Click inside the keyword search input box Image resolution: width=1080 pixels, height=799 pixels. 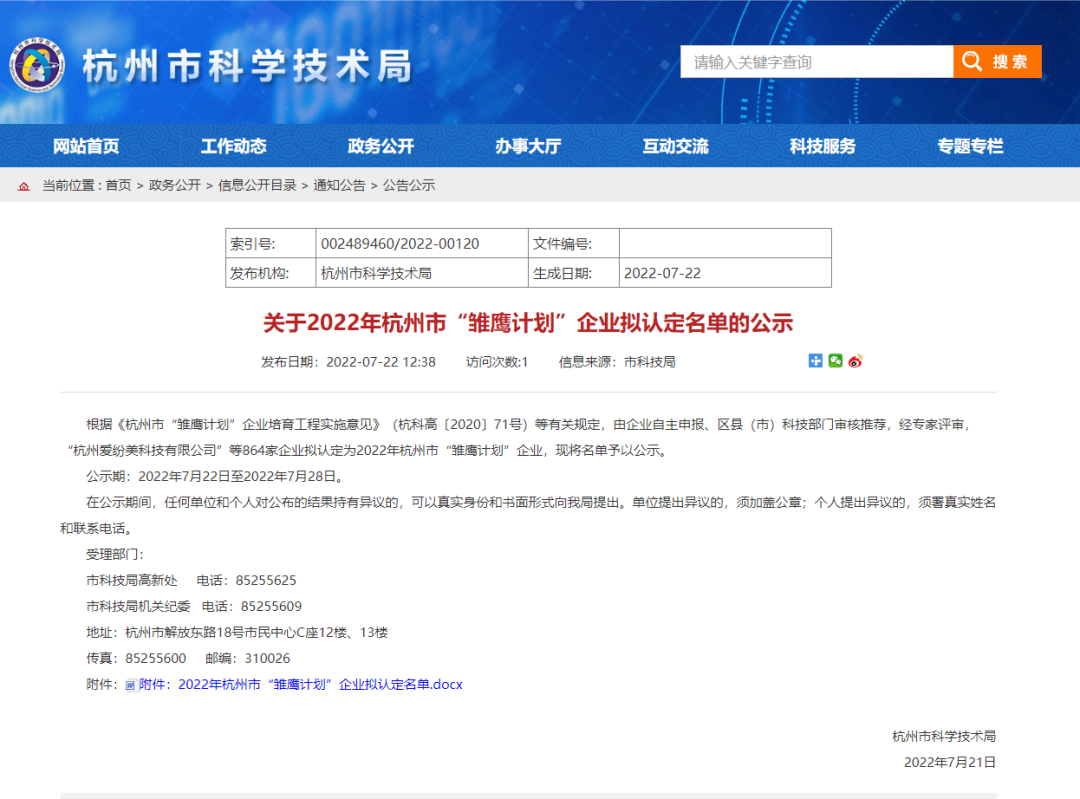(815, 61)
